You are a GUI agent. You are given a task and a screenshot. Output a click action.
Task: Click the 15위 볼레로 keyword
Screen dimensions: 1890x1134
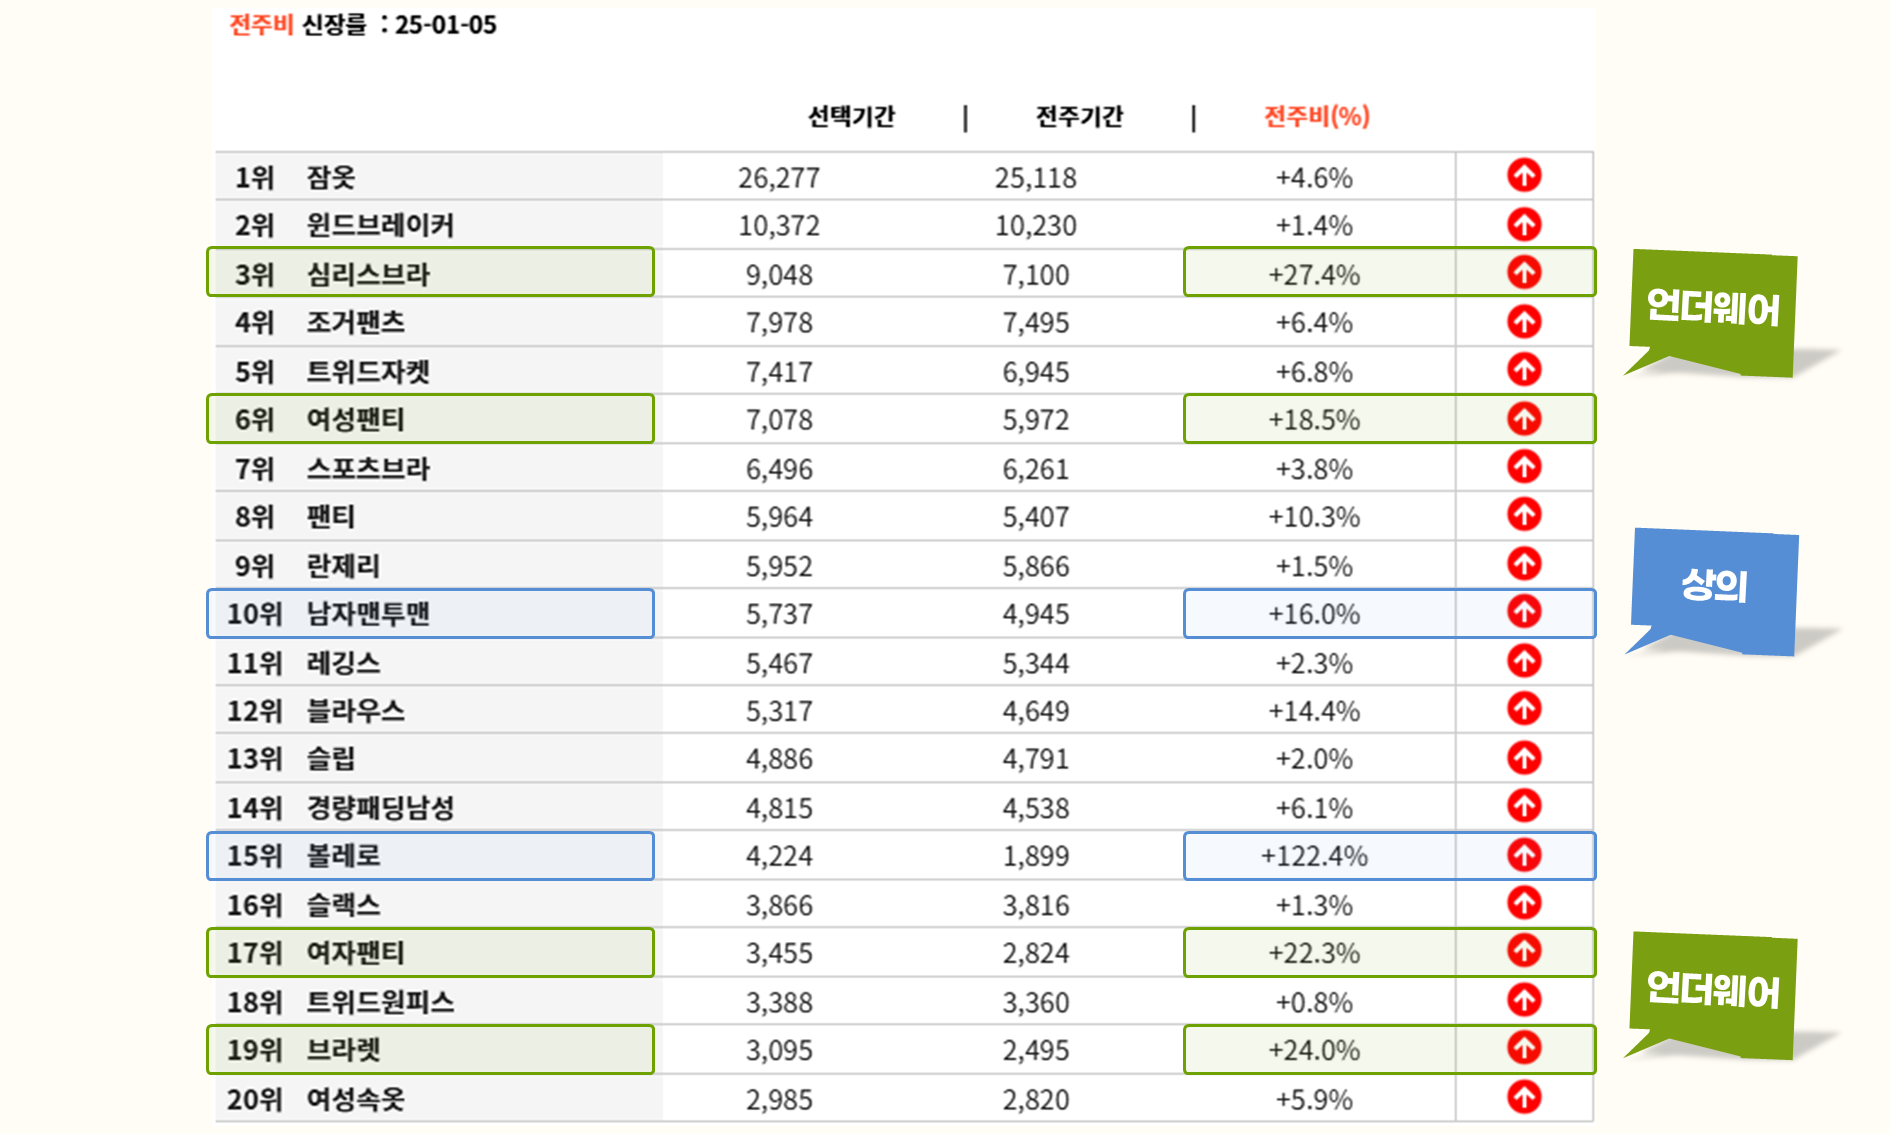pyautogui.click(x=343, y=856)
